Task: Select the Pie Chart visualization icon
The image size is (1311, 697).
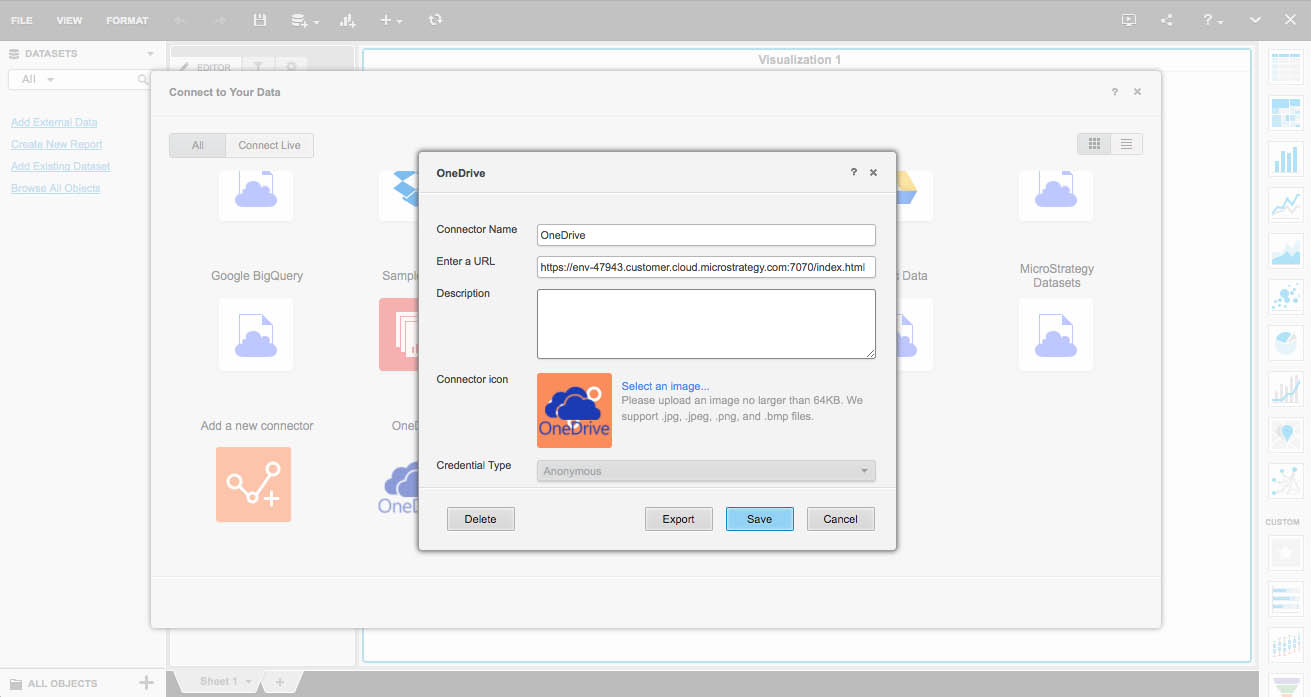Action: [x=1284, y=342]
